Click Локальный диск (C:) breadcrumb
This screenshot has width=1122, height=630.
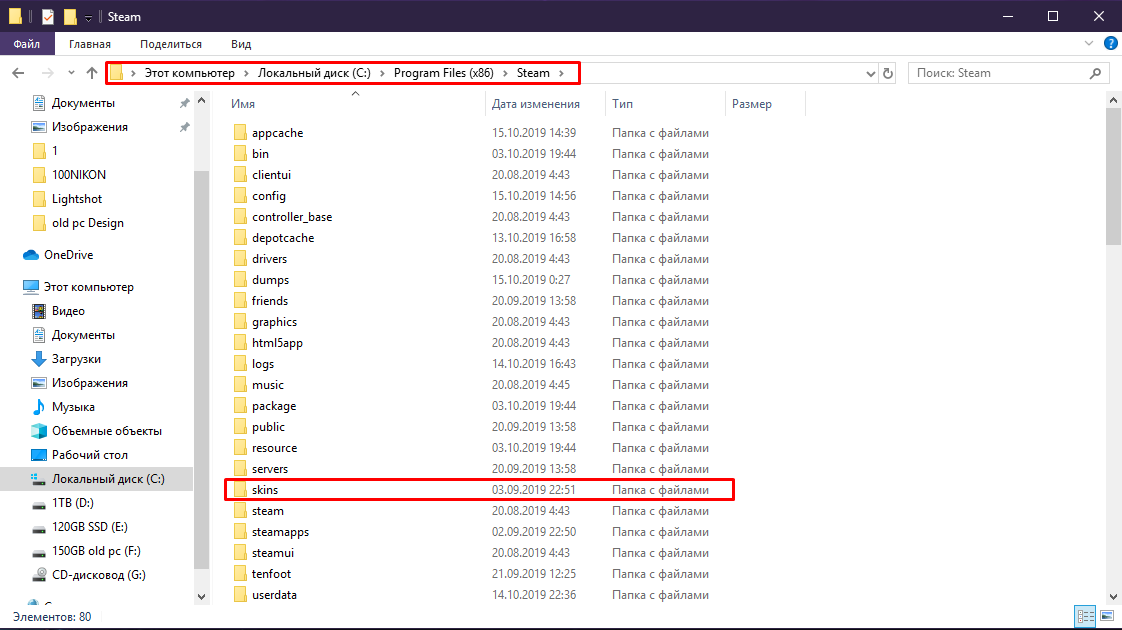point(314,73)
